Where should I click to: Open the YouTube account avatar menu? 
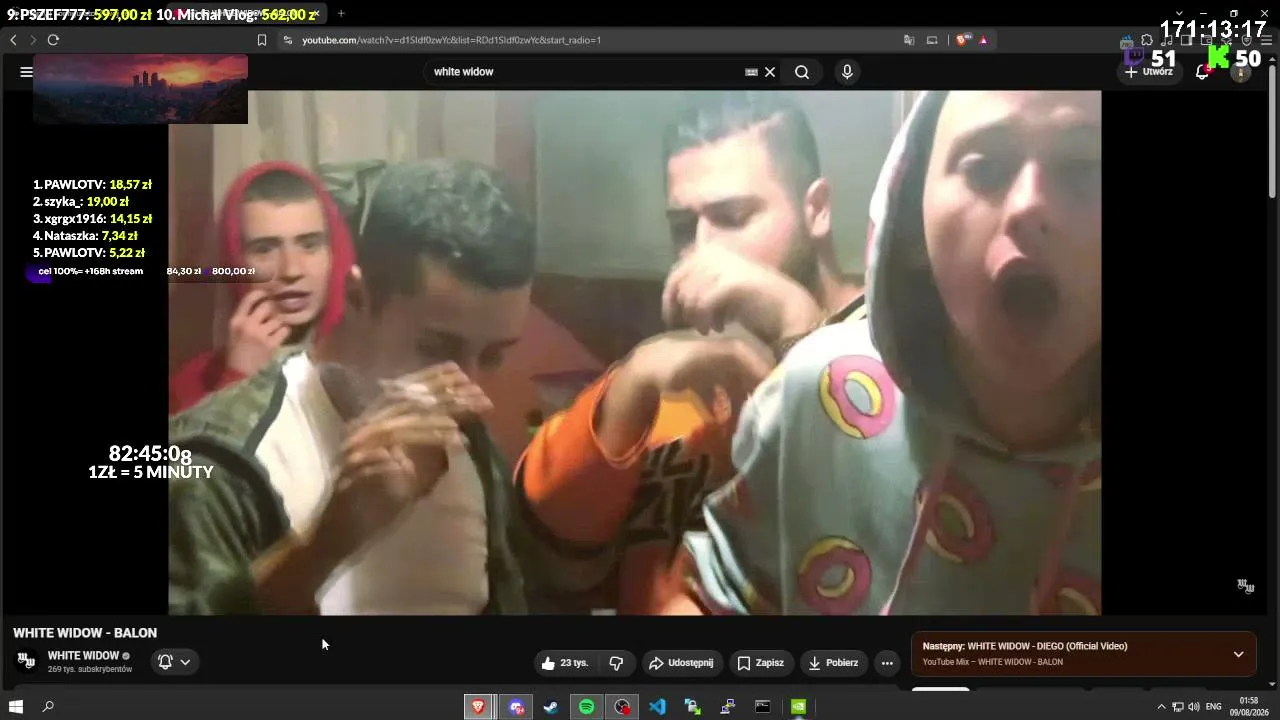tap(1241, 72)
